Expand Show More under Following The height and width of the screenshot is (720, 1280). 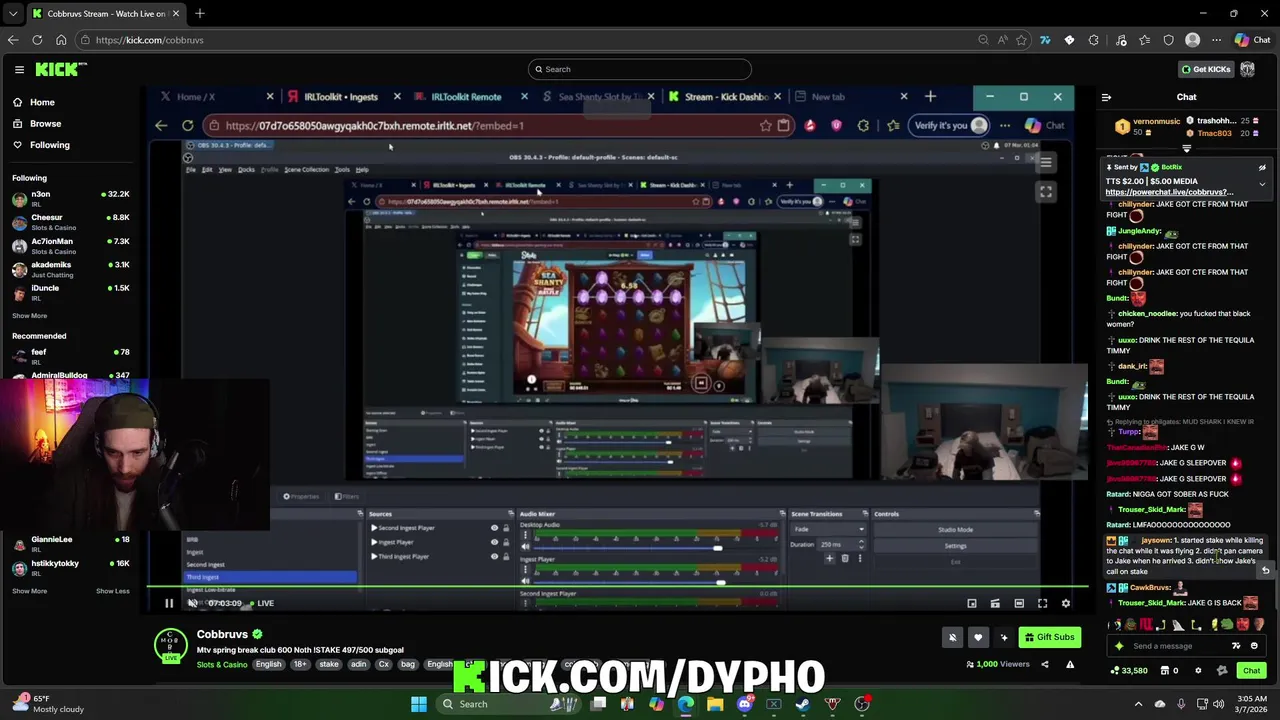click(x=29, y=316)
